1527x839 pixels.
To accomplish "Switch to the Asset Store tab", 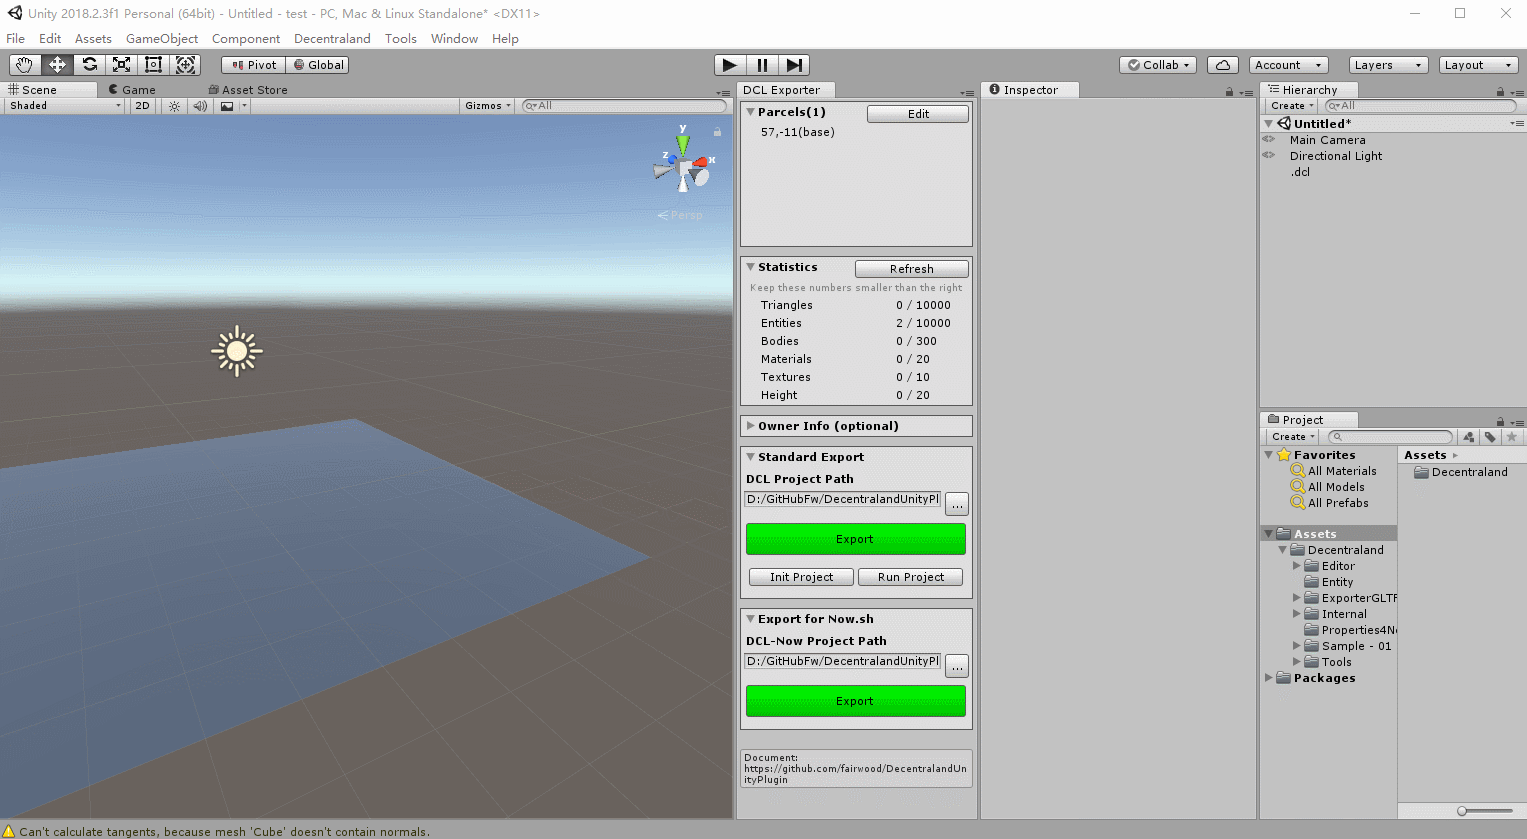I will (x=248, y=90).
